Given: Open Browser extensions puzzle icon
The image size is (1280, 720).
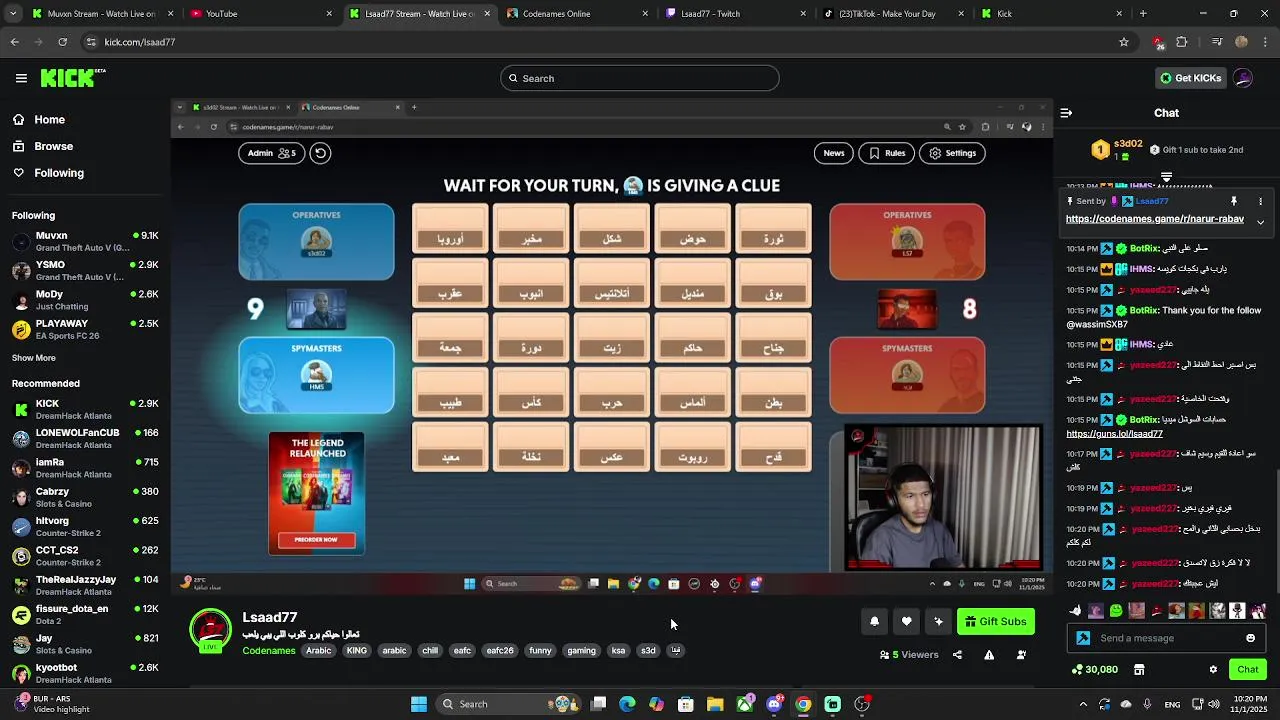Looking at the screenshot, I should tap(1181, 42).
